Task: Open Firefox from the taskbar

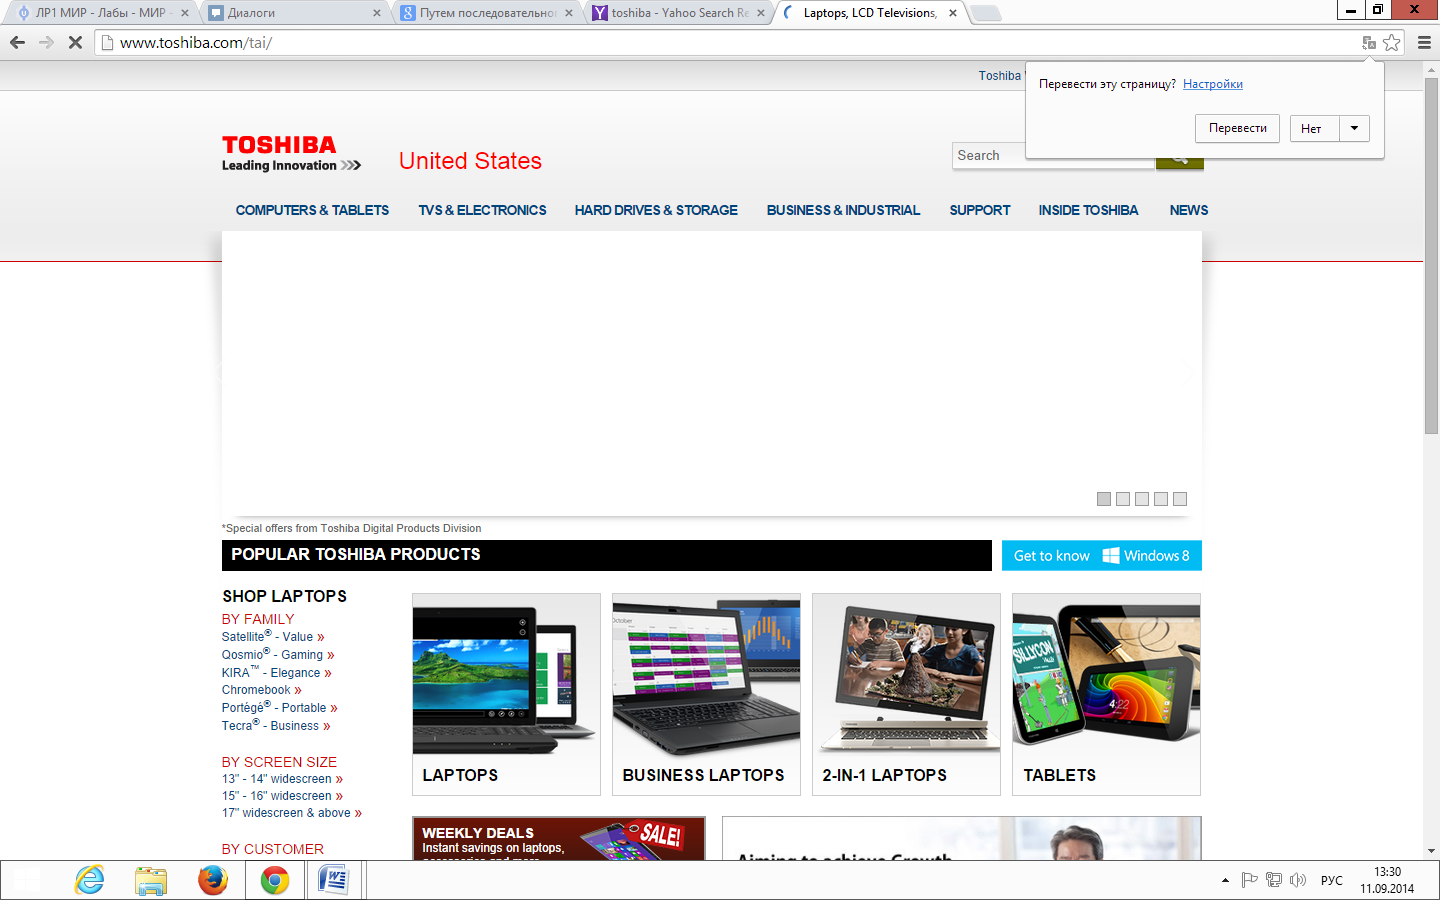Action: 213,880
